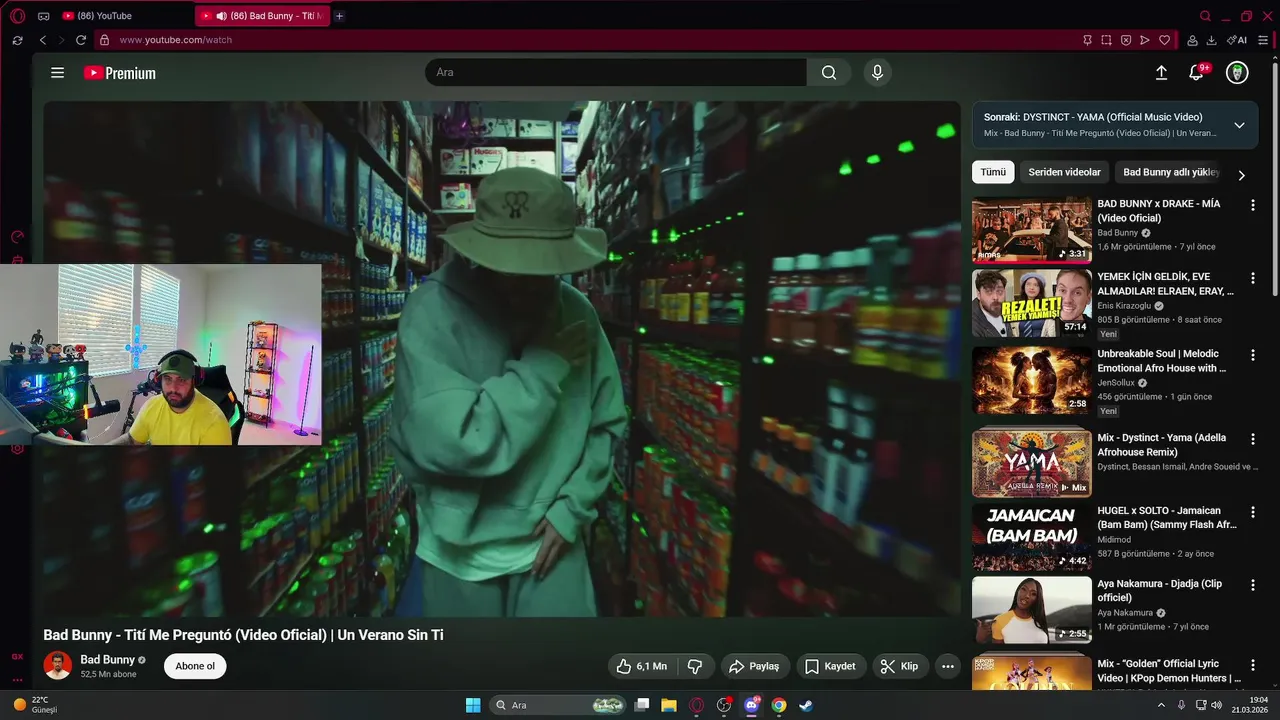Like the video with 6,1 Mn
The width and height of the screenshot is (1280, 720).
[x=642, y=666]
